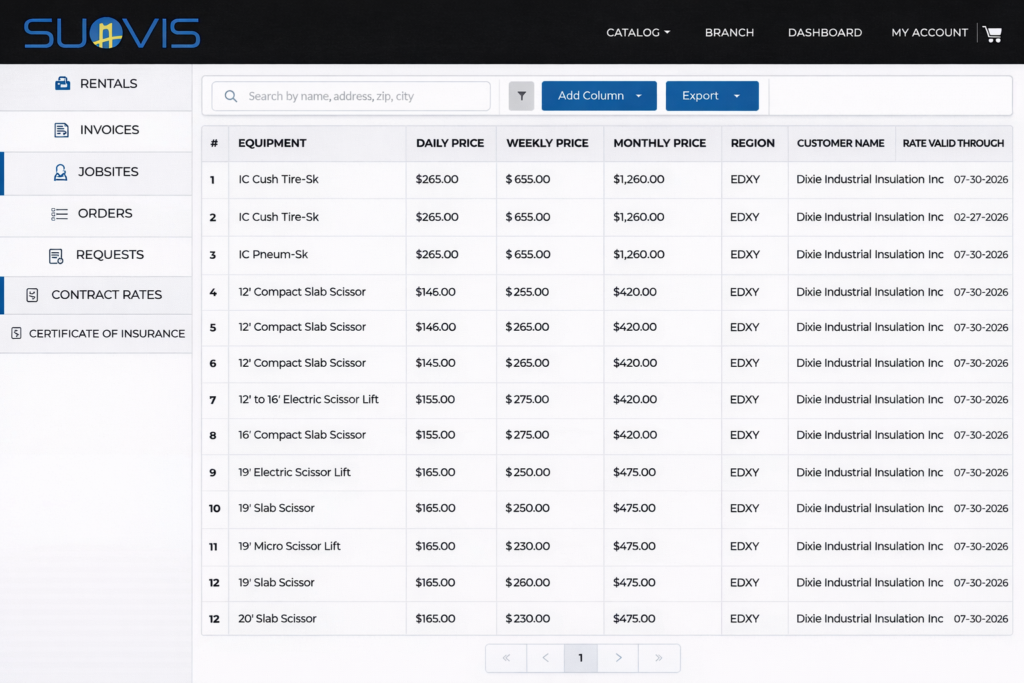Go to the next page of results
The height and width of the screenshot is (683, 1024).
pyautogui.click(x=618, y=658)
